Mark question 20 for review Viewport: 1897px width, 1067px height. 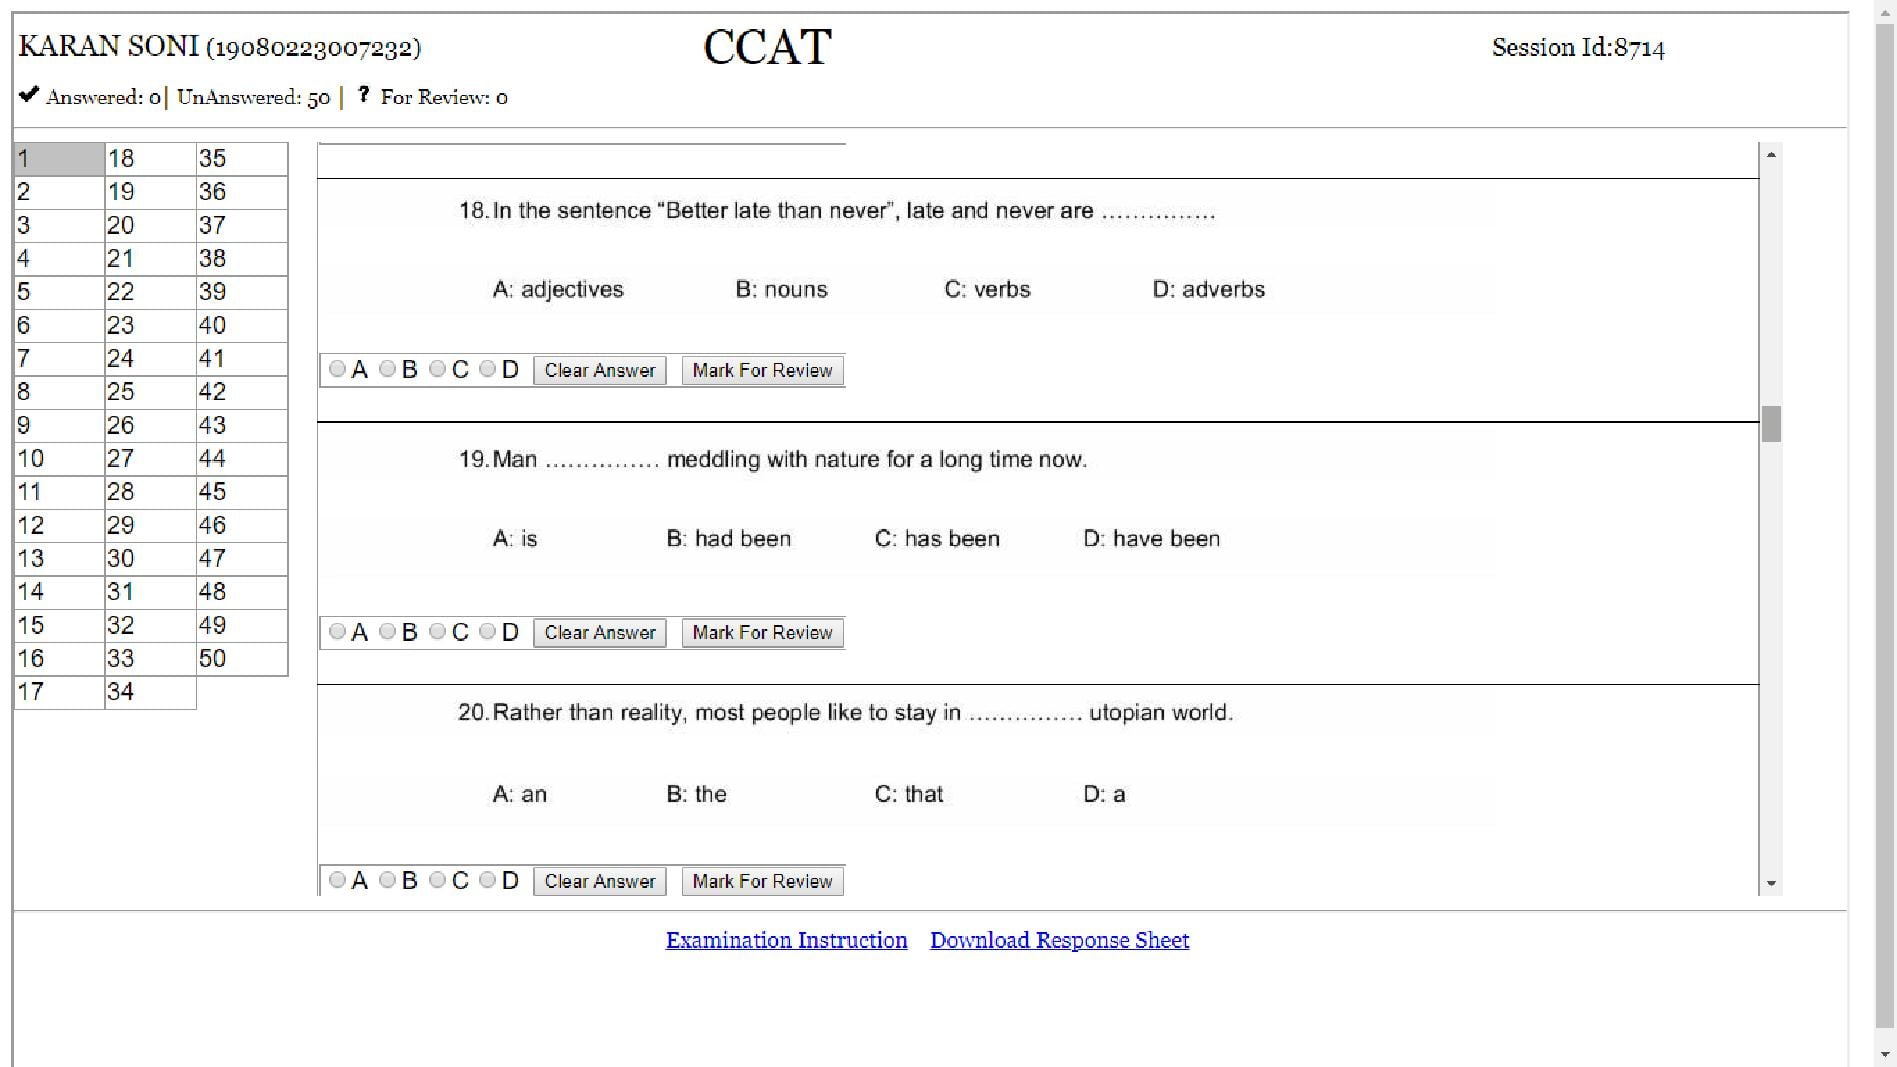pos(762,881)
